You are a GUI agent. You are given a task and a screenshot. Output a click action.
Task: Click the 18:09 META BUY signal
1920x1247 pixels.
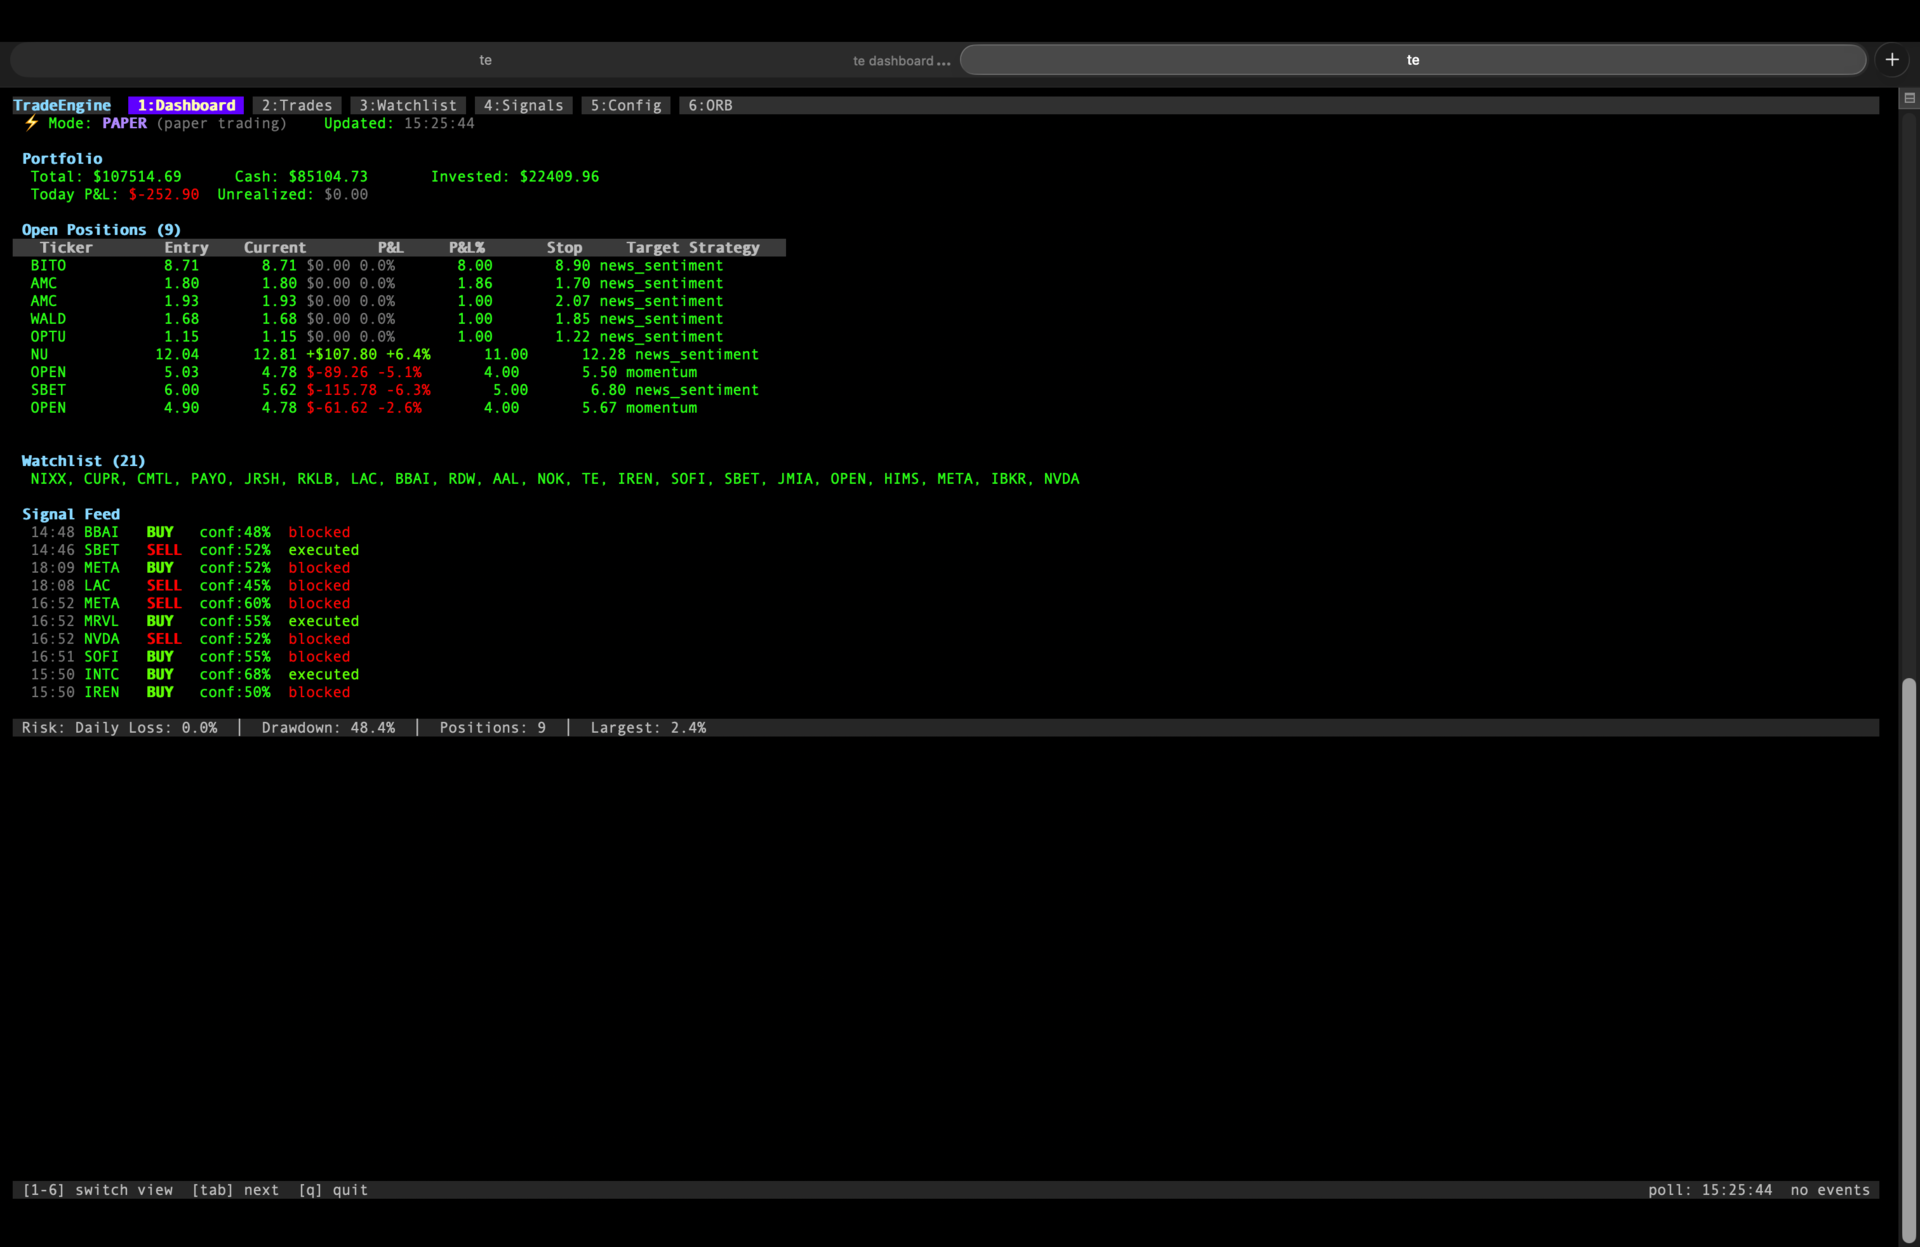pos(190,567)
